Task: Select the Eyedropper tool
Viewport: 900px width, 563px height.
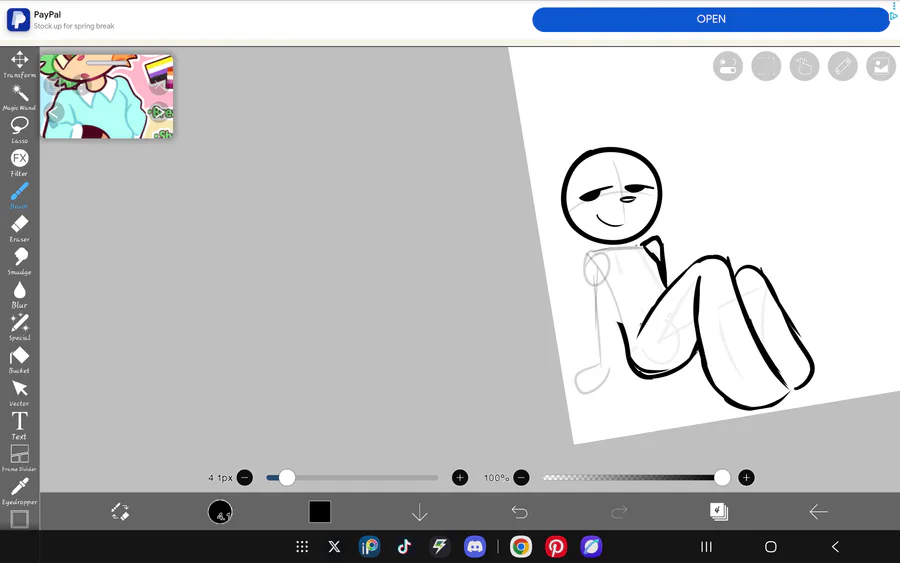Action: [20, 491]
